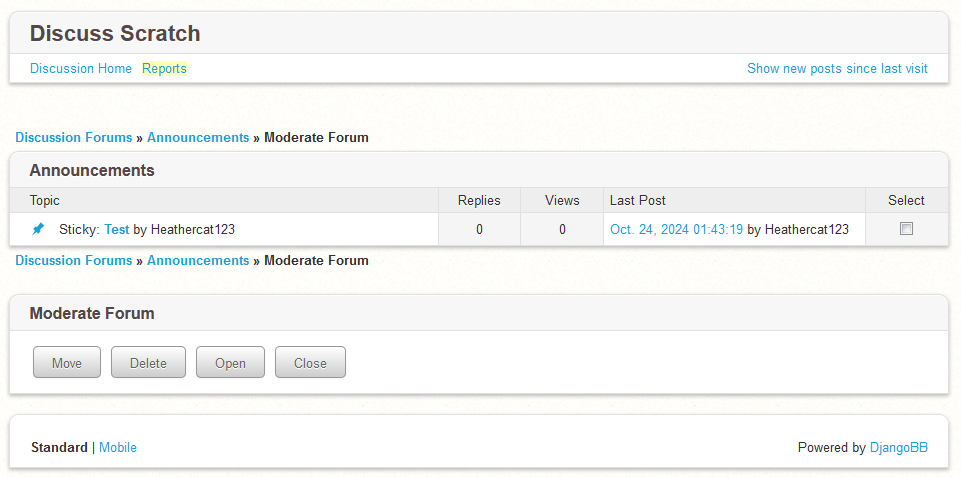
Task: Go to Discussion Home
Action: click(x=81, y=69)
